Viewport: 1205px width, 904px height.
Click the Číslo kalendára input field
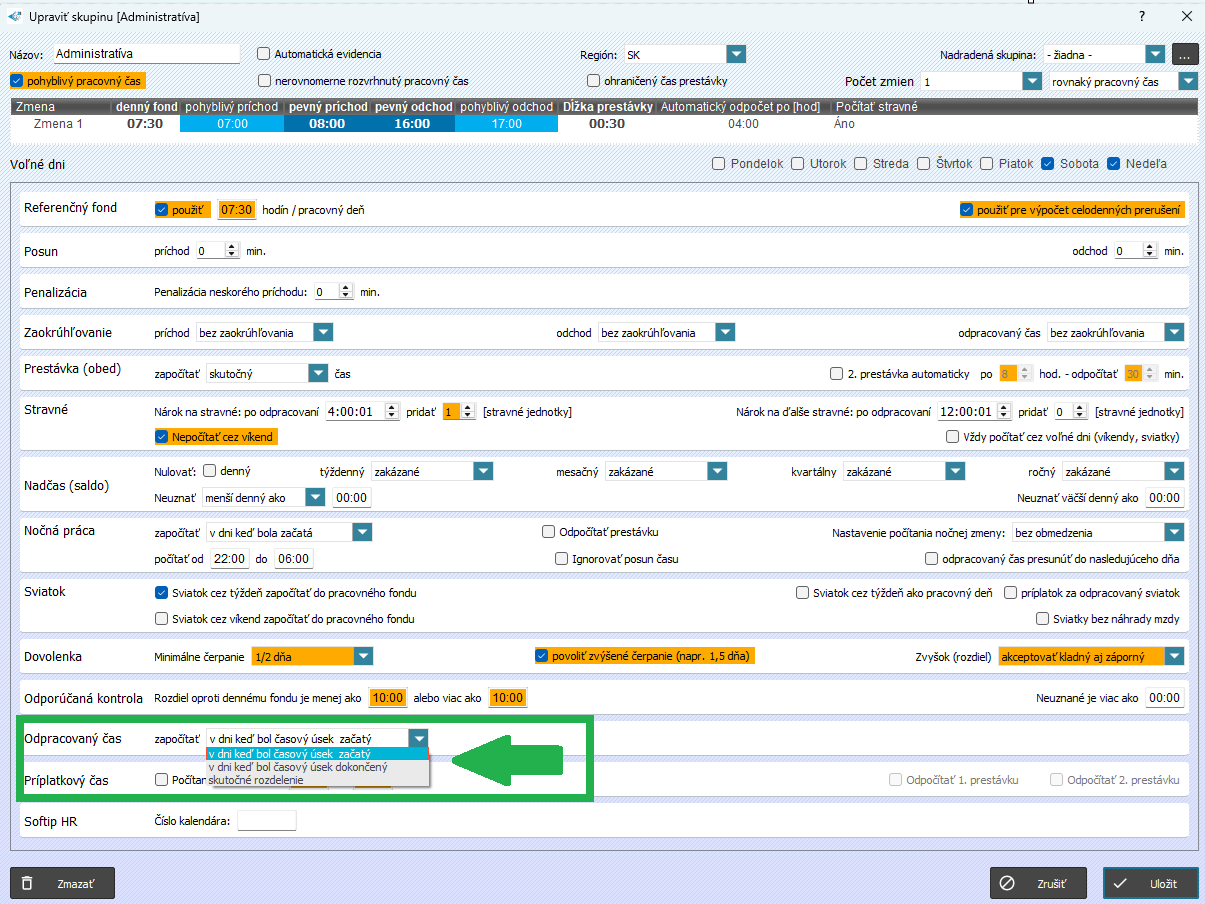pos(266,821)
